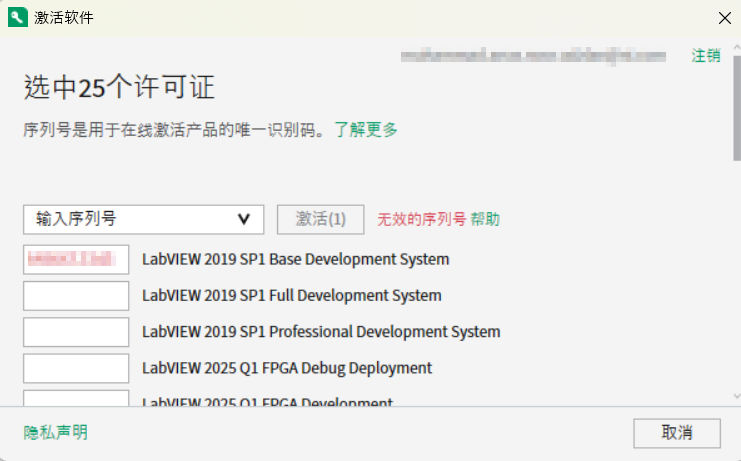
Task: Click serial field for FPGA Debug Deployment
Action: pyautogui.click(x=76, y=368)
